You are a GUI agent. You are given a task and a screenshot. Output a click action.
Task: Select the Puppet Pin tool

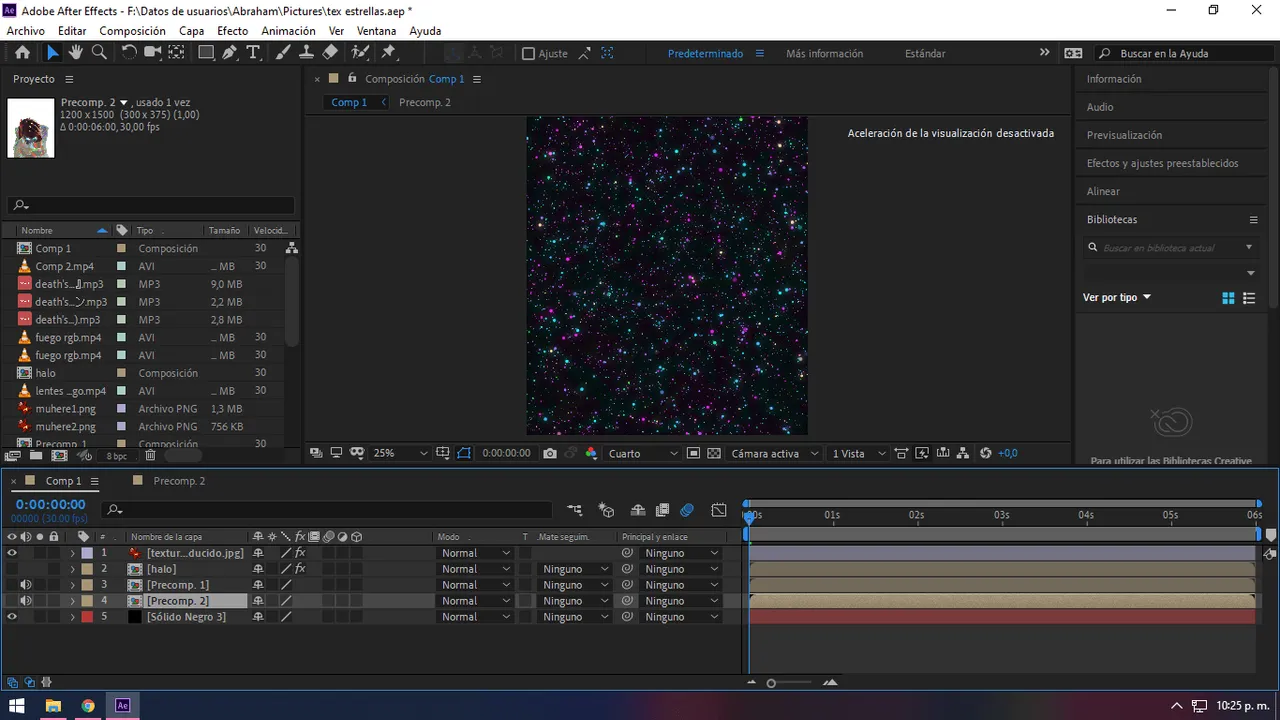[389, 53]
